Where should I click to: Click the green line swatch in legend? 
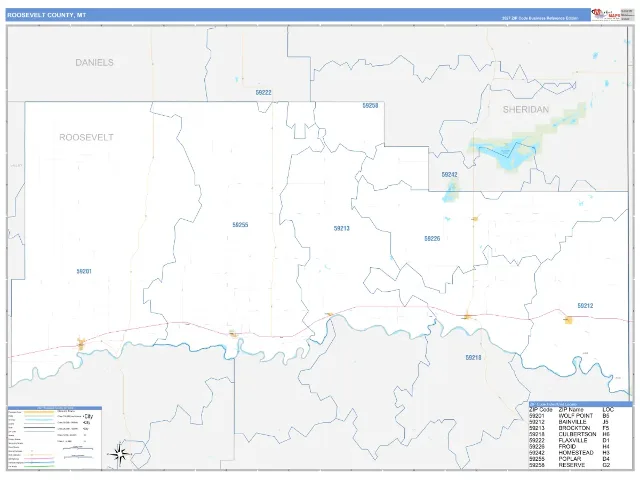click(x=39, y=466)
